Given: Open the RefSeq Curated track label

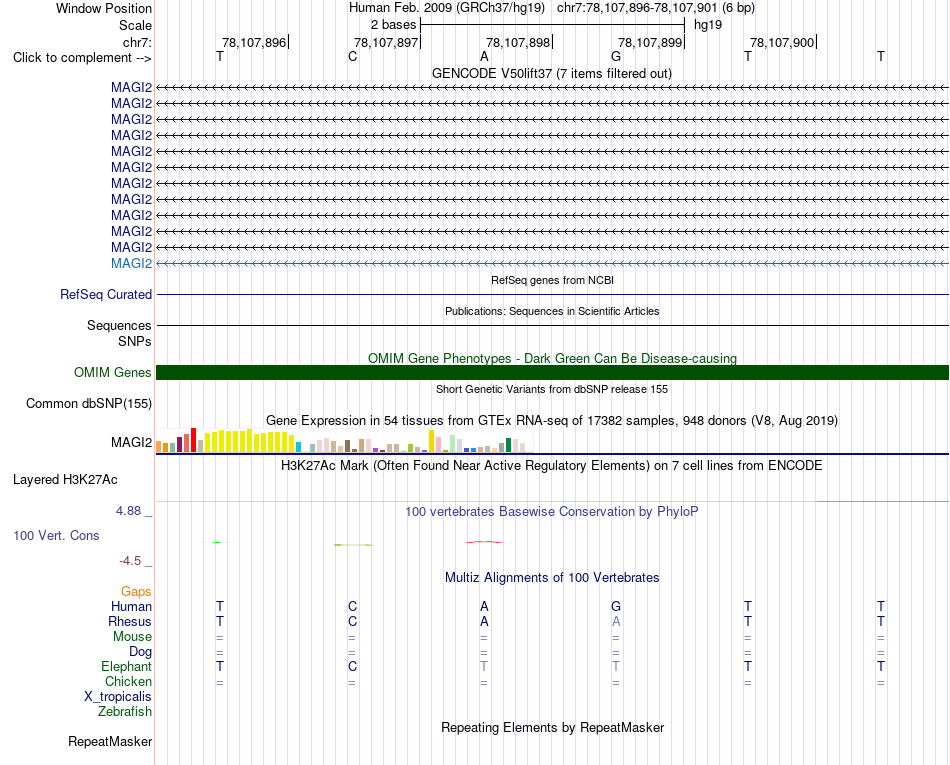Looking at the screenshot, I should [x=106, y=294].
